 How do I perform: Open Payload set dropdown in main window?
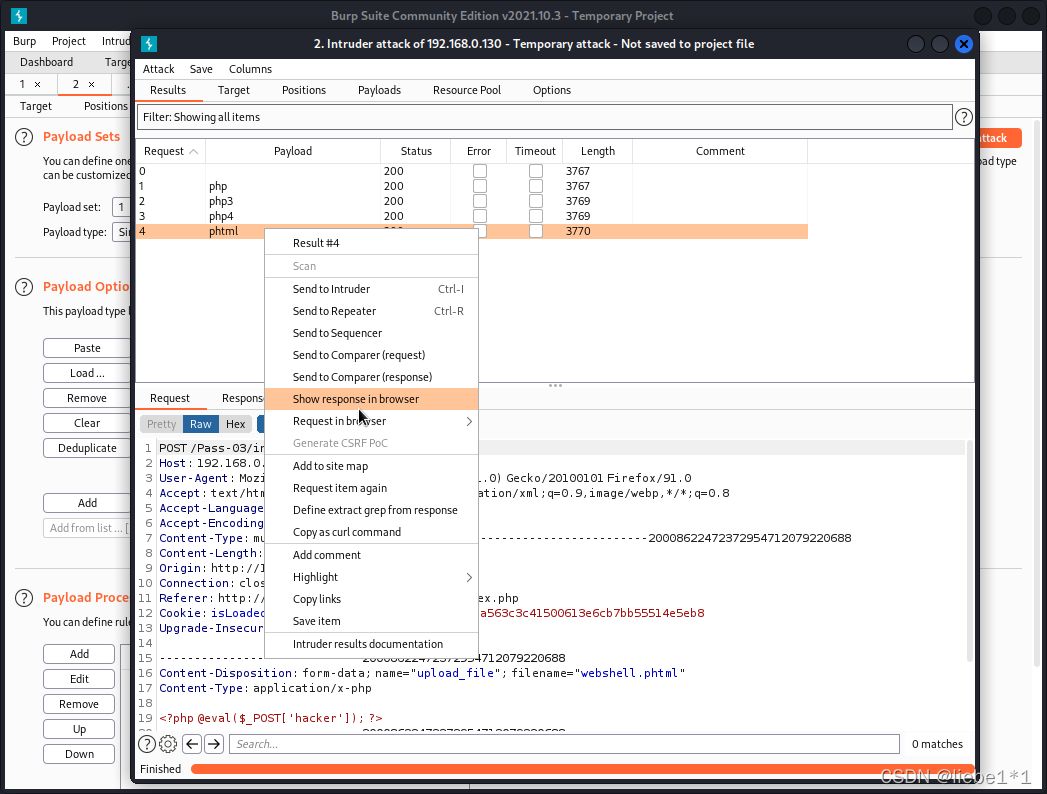click(121, 207)
